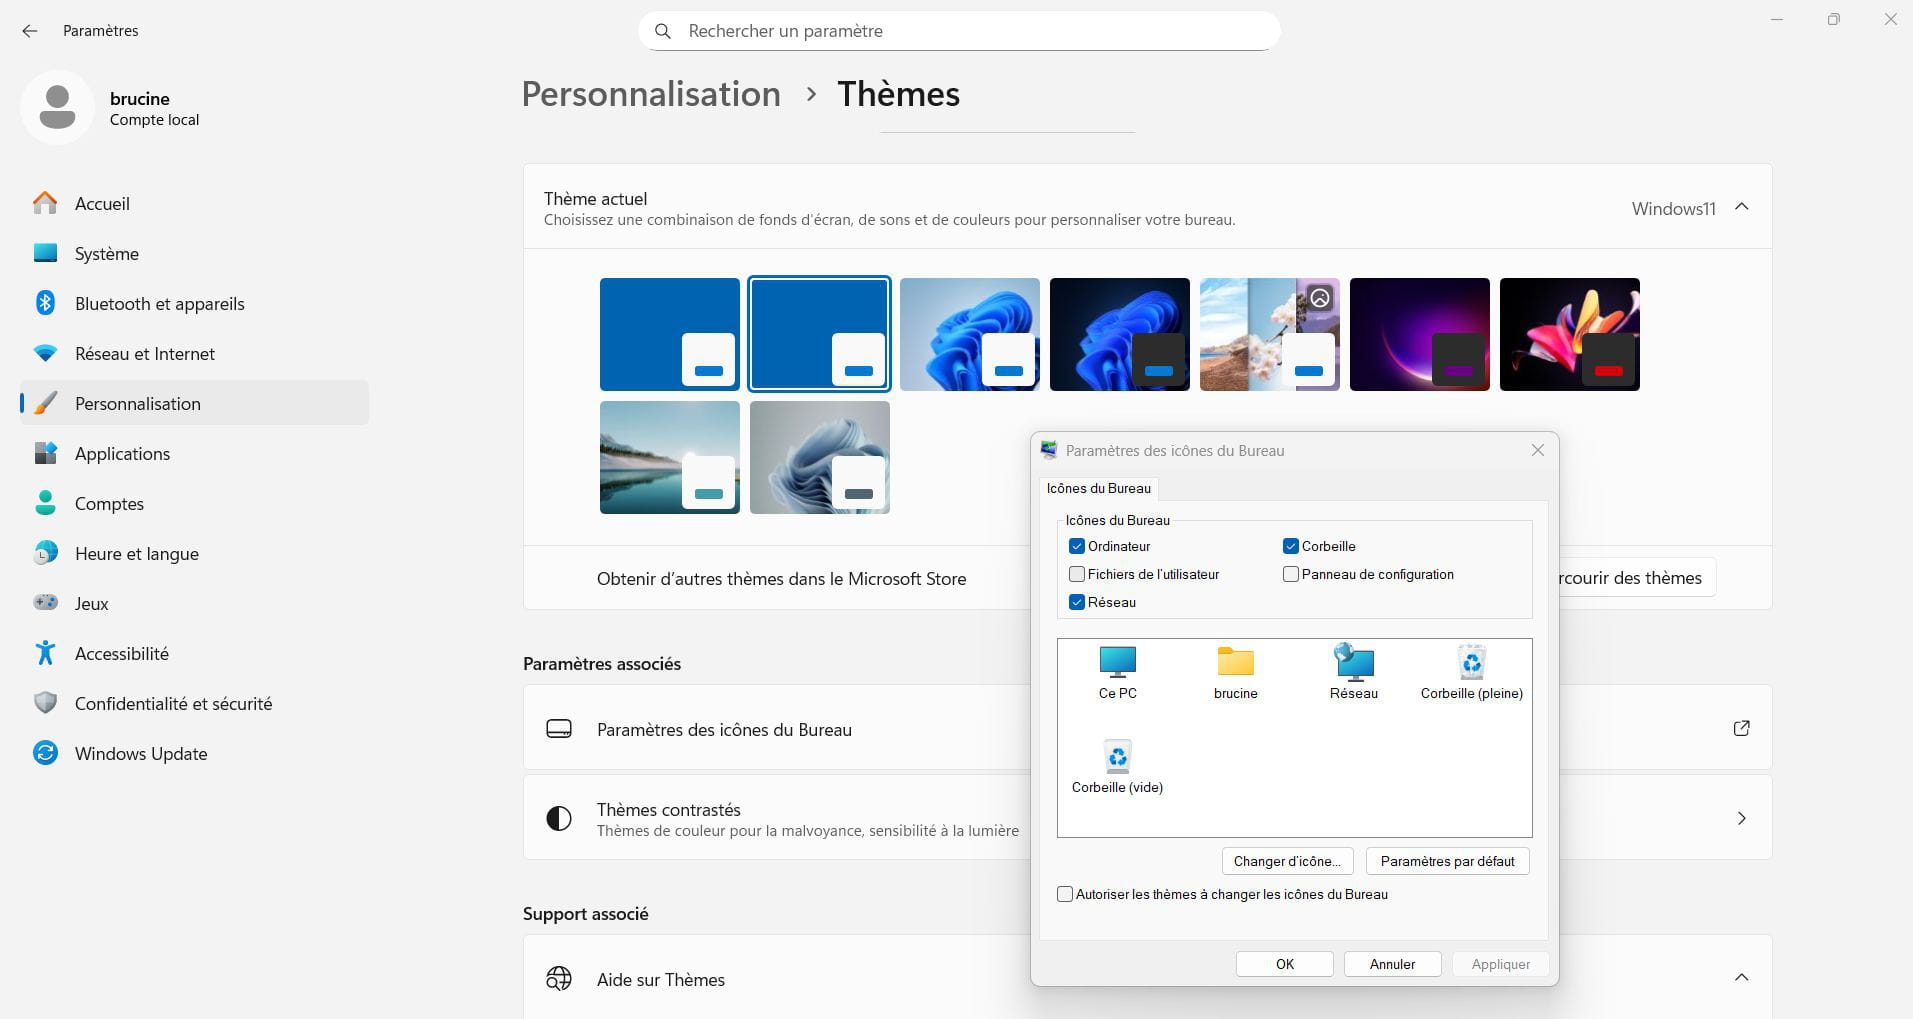Click the back arrow in Paramètres

30,31
